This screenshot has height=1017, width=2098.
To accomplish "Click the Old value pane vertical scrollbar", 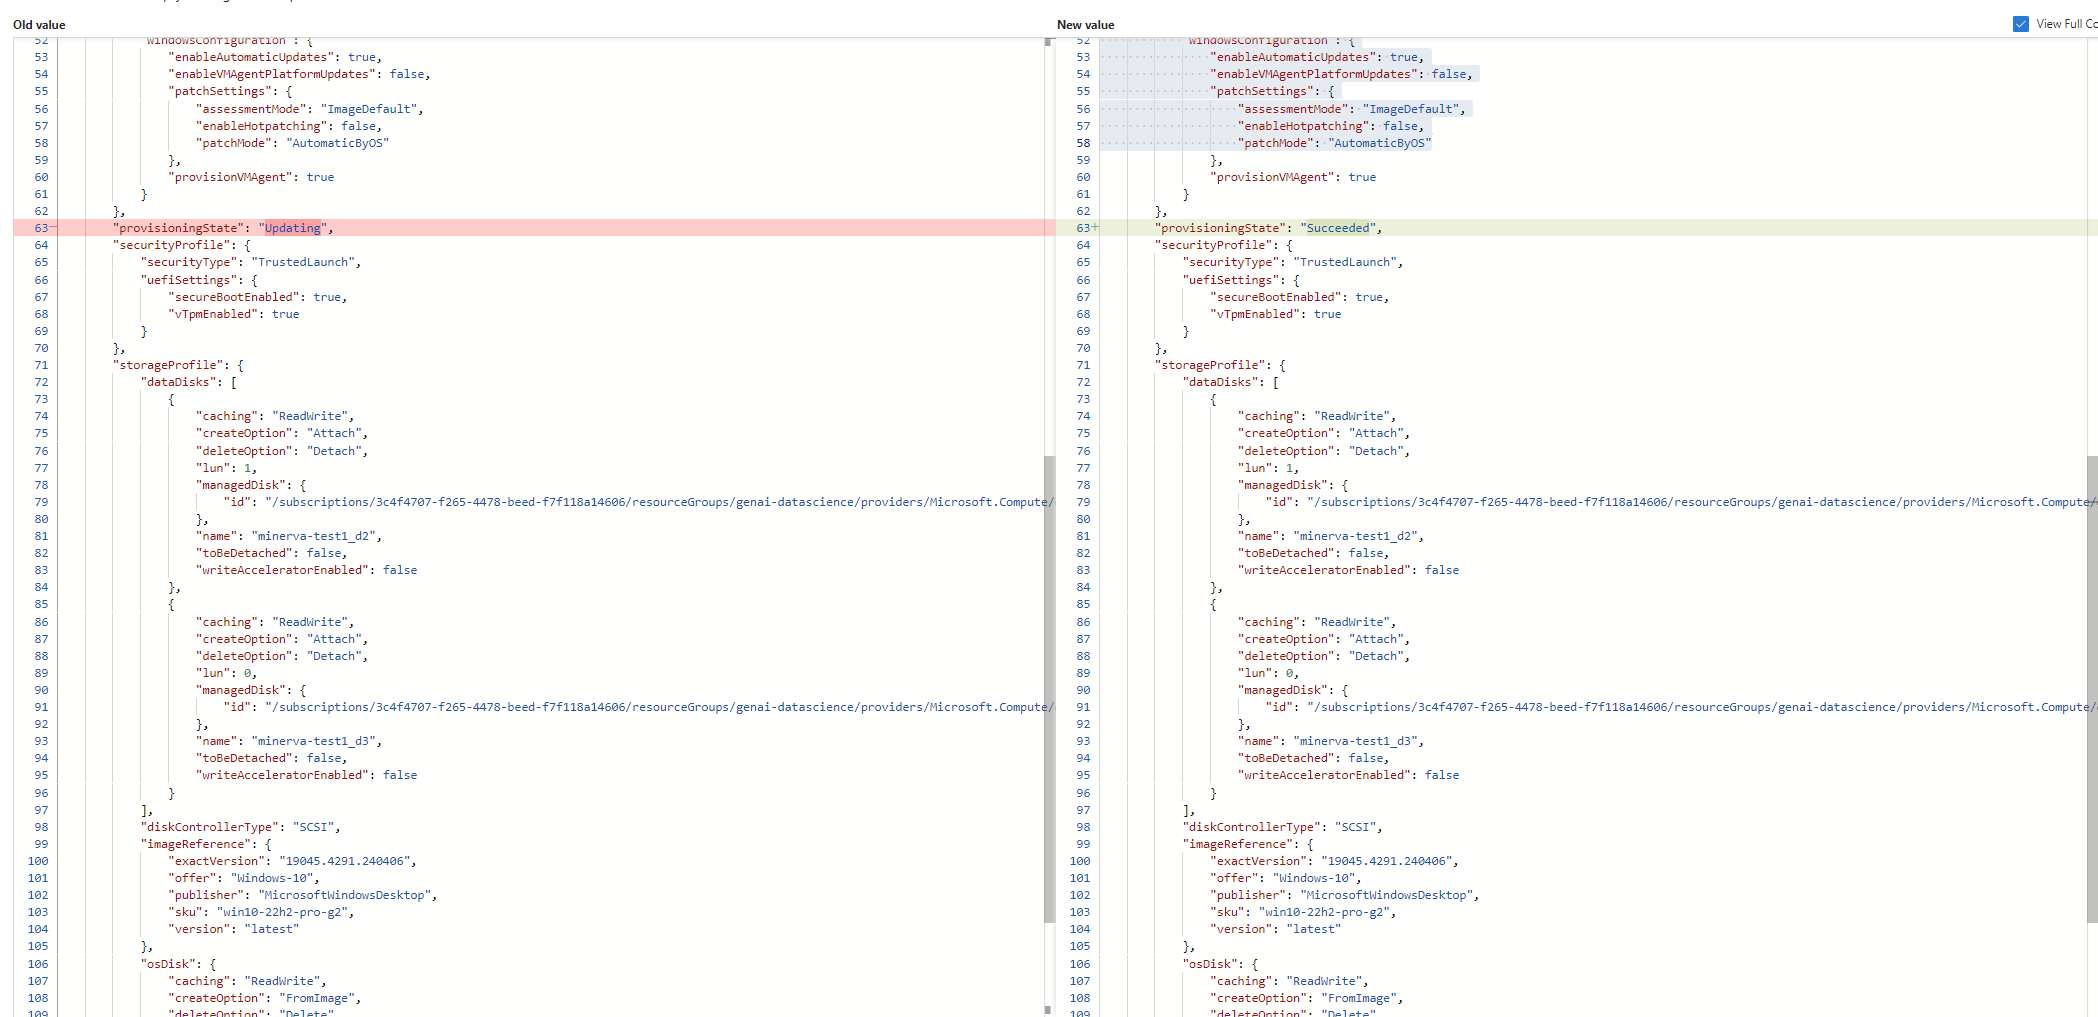I will (1049, 689).
